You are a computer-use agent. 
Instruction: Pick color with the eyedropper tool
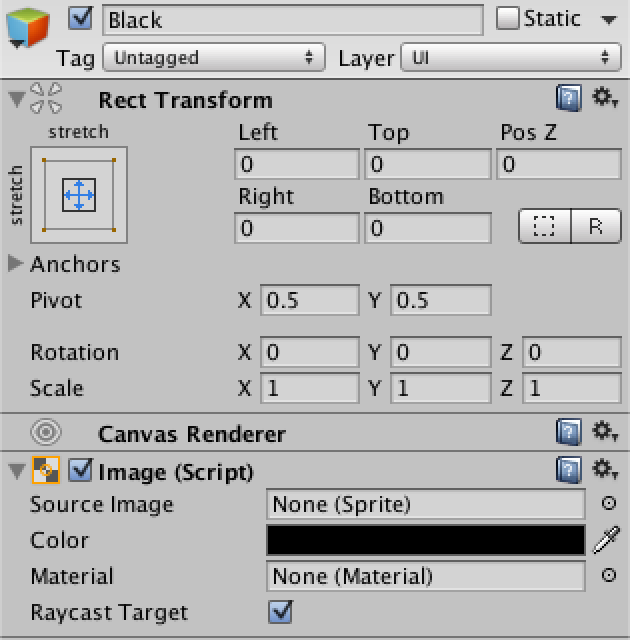coord(606,540)
